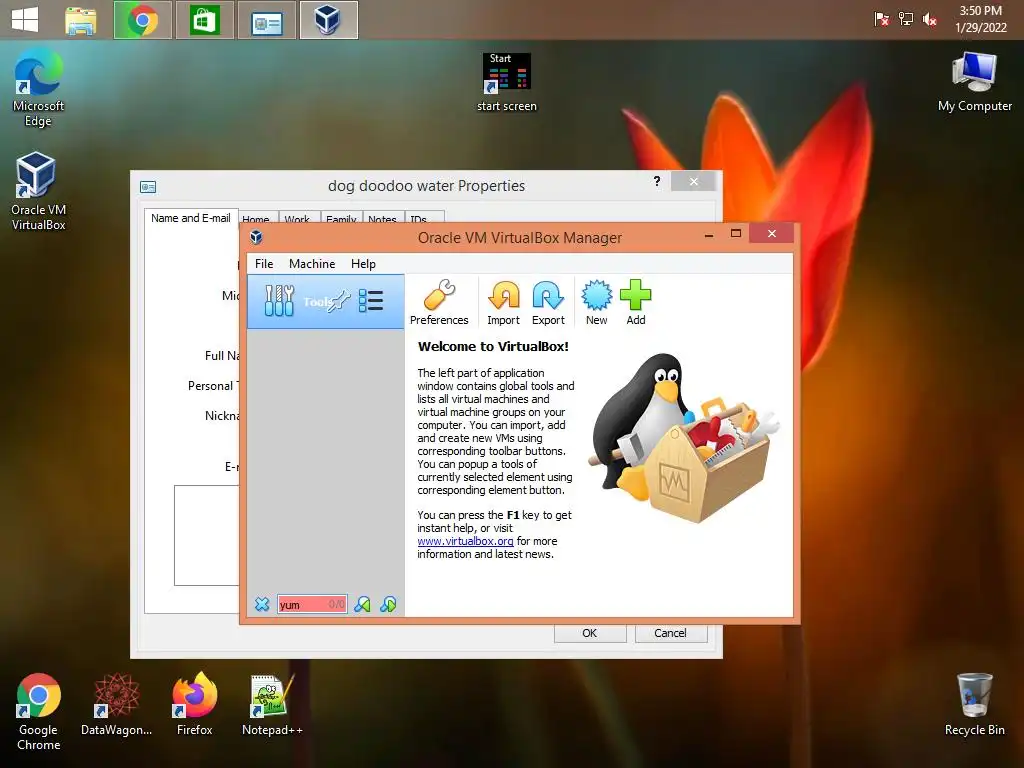The width and height of the screenshot is (1024, 768).
Task: Click the VirtualBox title bar app icon
Action: pyautogui.click(x=257, y=237)
